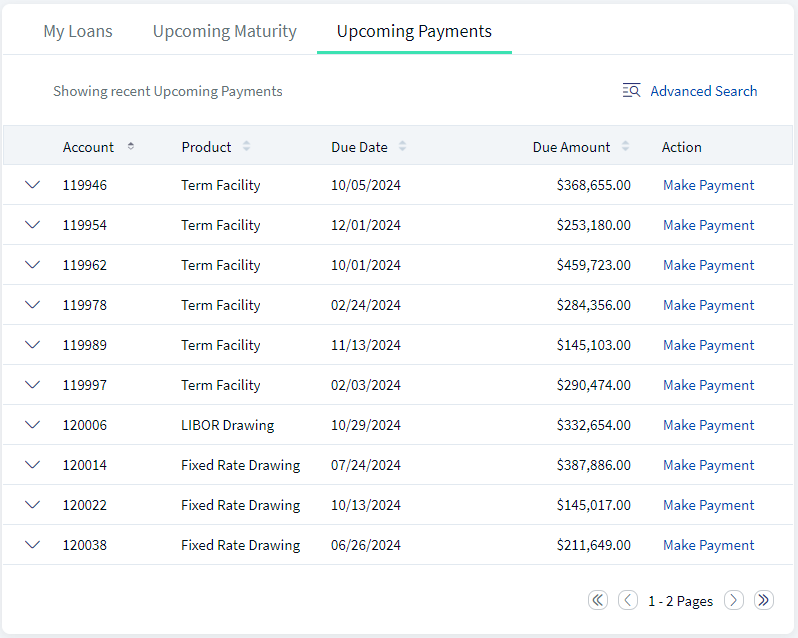The width and height of the screenshot is (798, 638).
Task: Make Payment for account 119978
Action: click(x=708, y=305)
